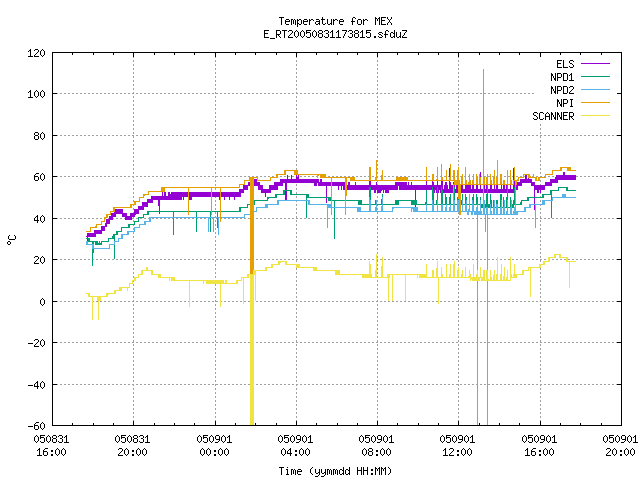Click the light blue NPD2 legend line sample

595,90
